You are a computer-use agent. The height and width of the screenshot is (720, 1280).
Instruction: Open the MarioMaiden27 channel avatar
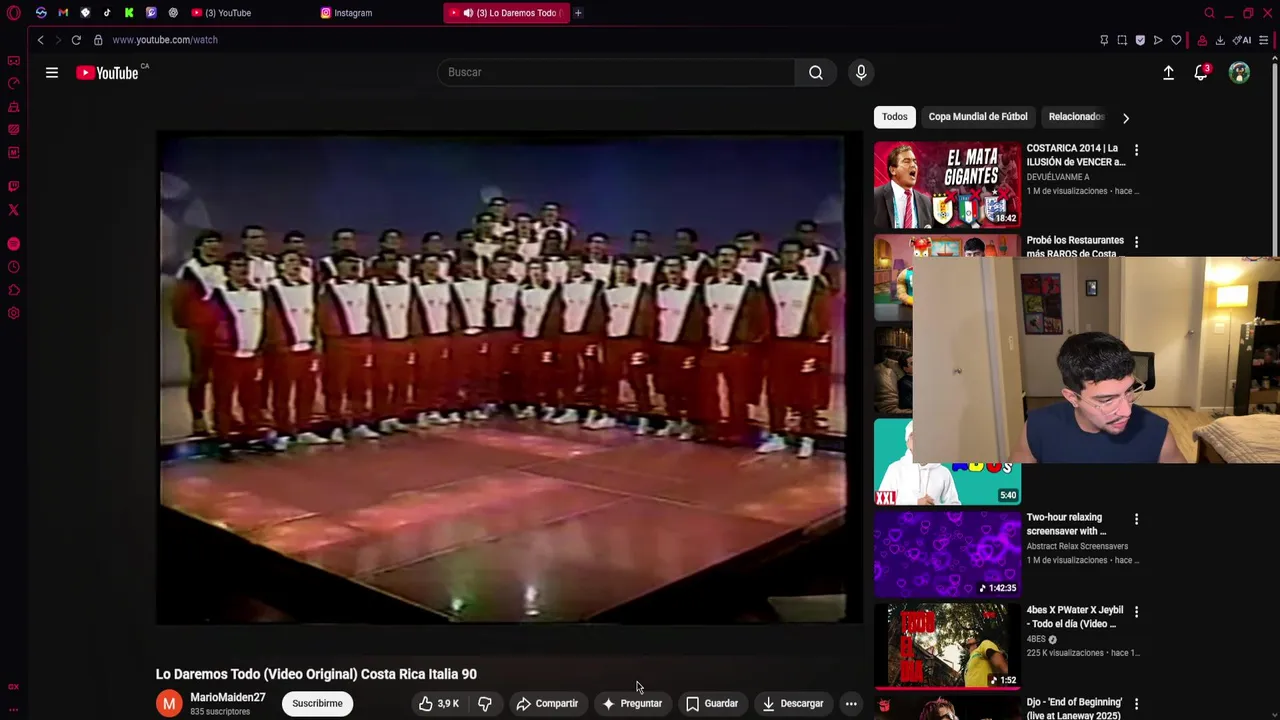(x=169, y=704)
